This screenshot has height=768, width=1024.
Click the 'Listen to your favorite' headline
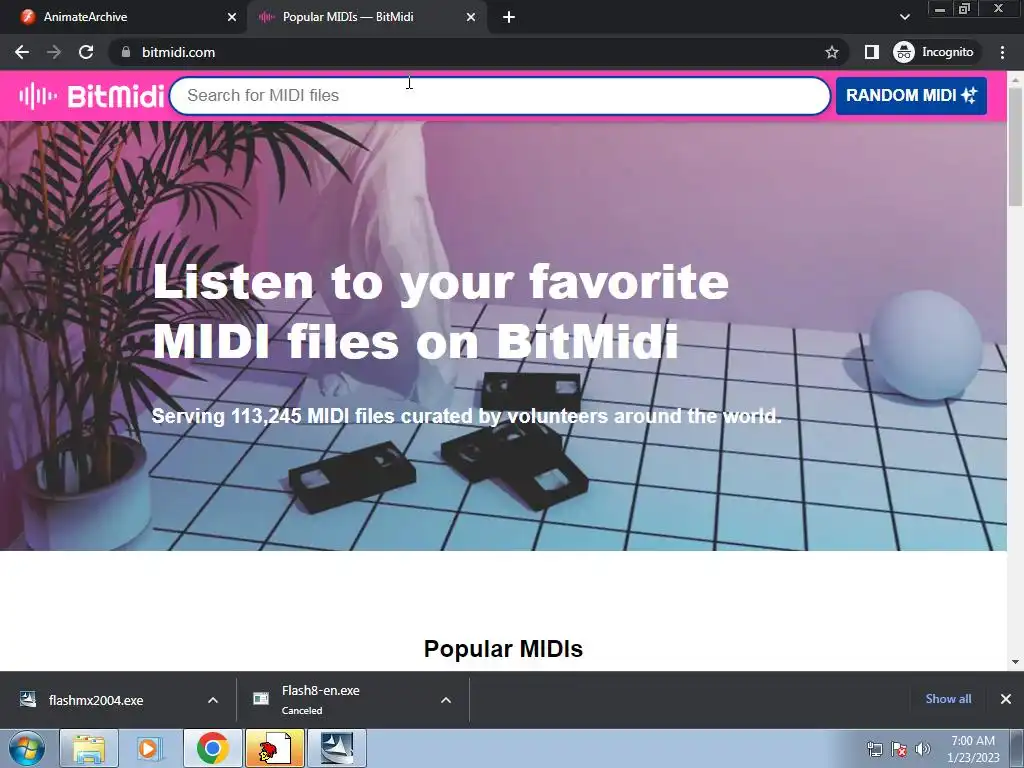point(440,282)
